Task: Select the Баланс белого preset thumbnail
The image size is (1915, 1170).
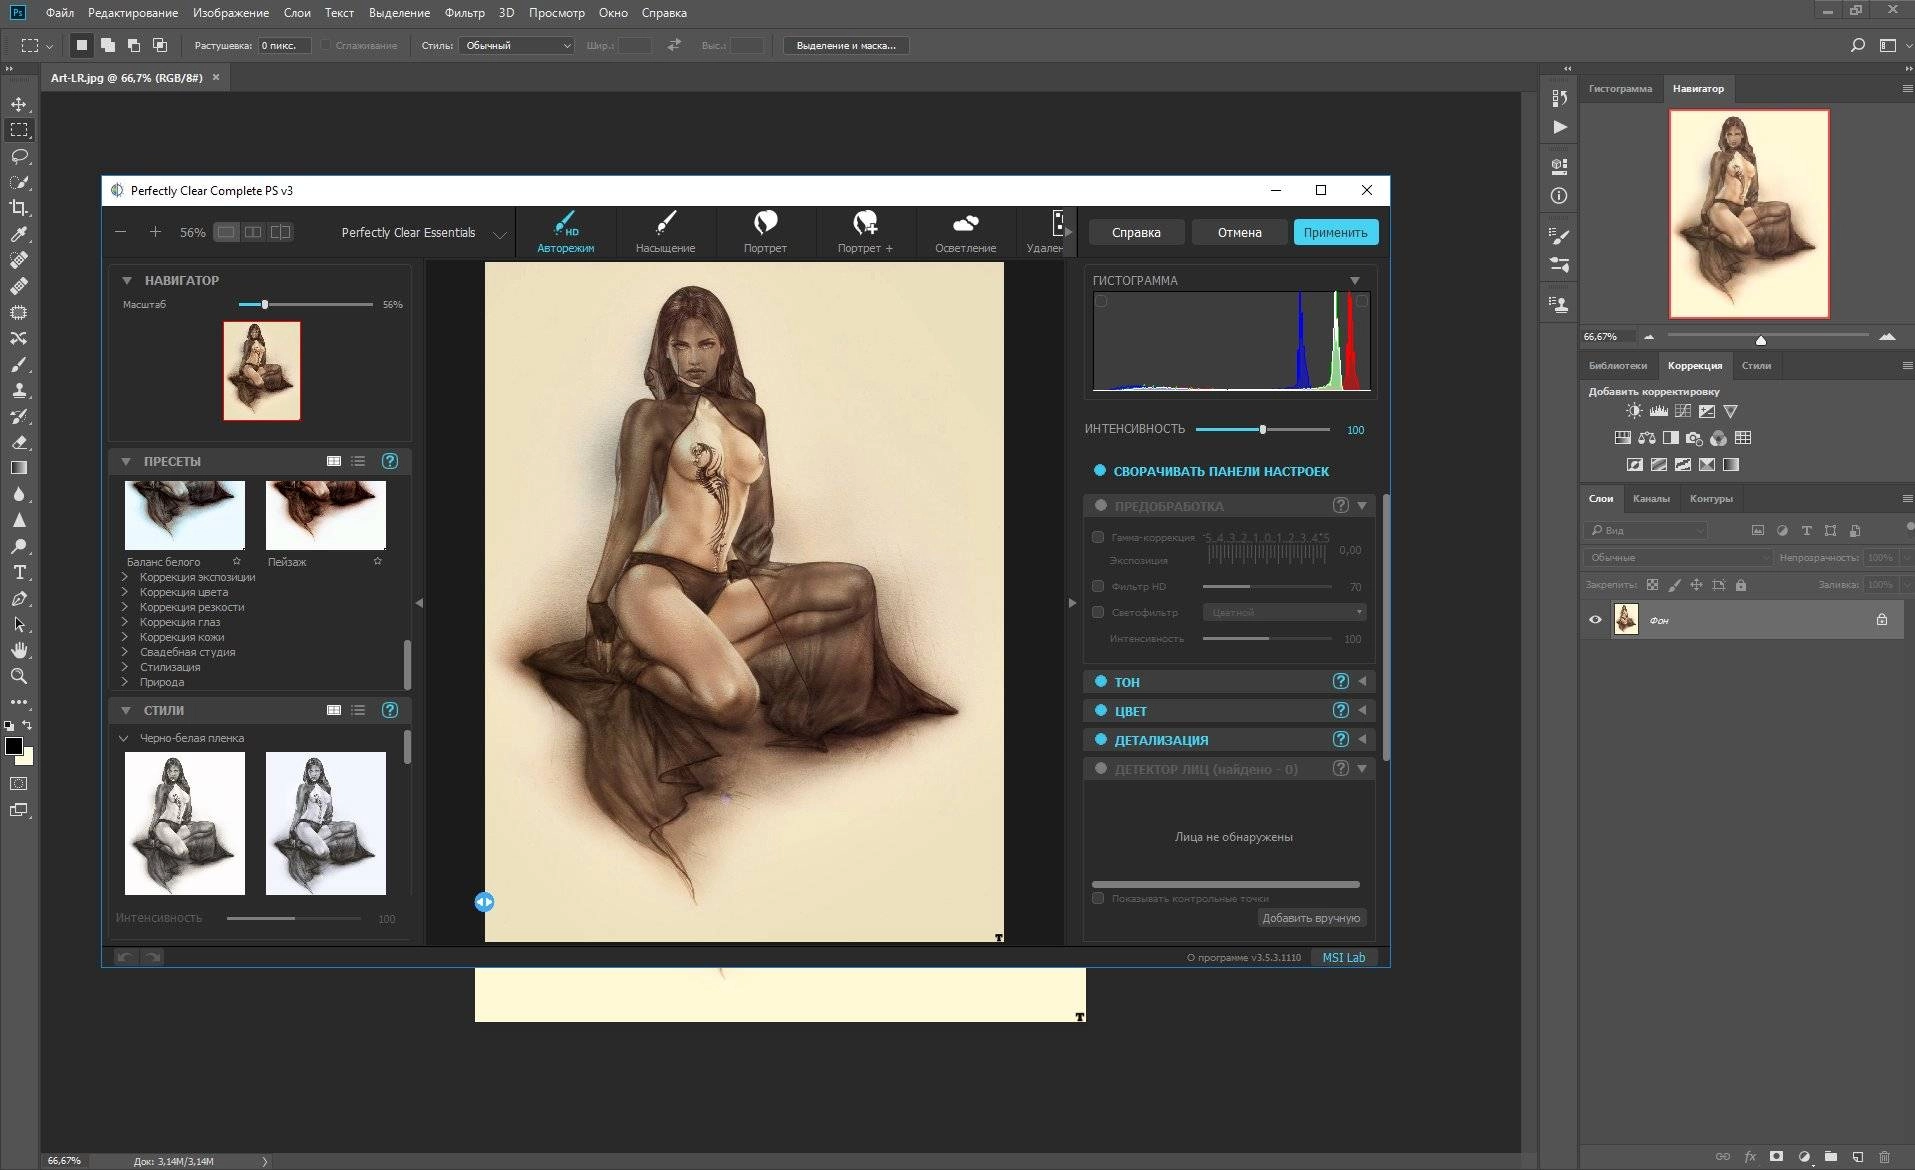Action: point(185,515)
